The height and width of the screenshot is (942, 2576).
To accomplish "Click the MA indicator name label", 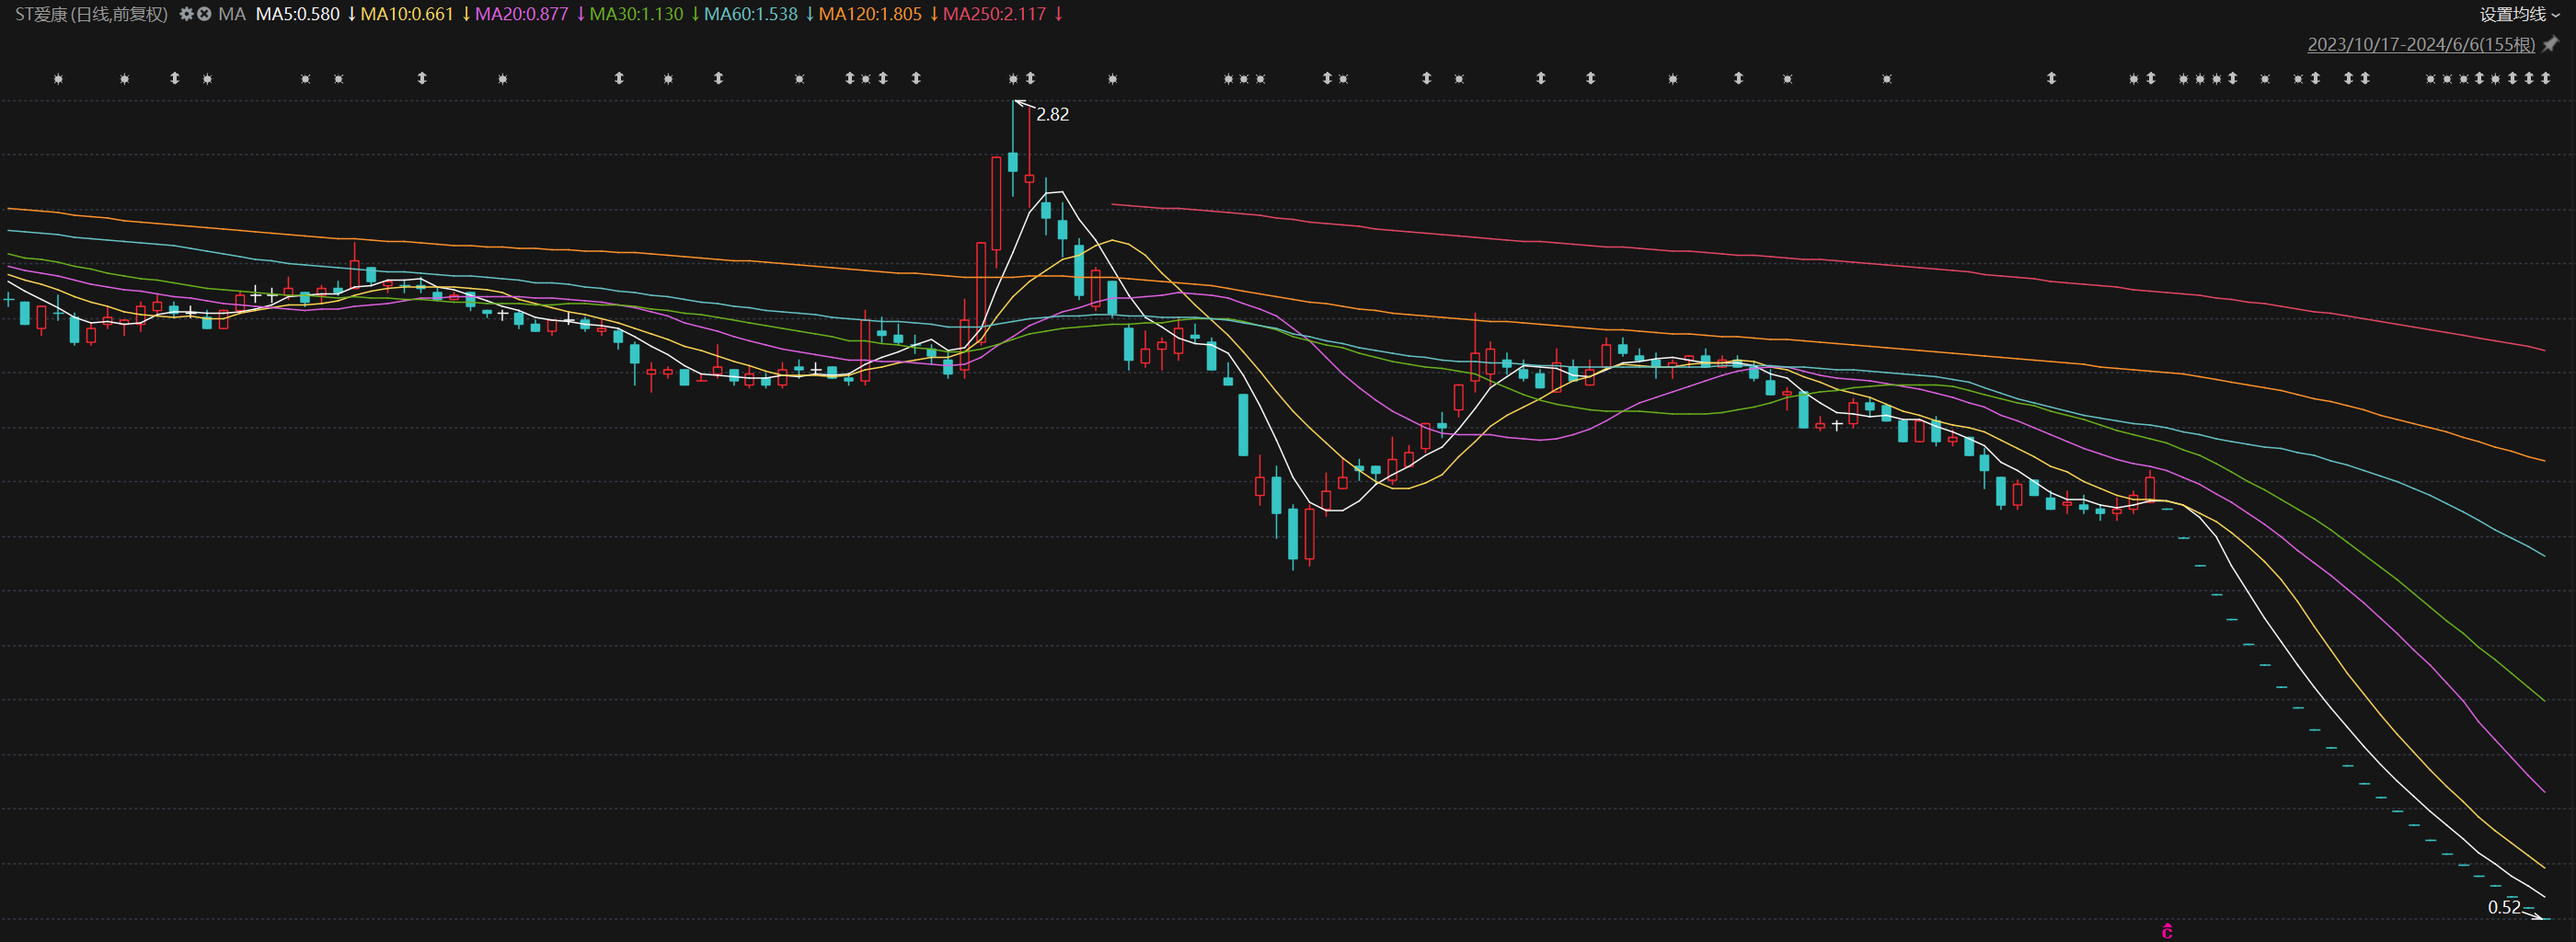I will (x=232, y=14).
